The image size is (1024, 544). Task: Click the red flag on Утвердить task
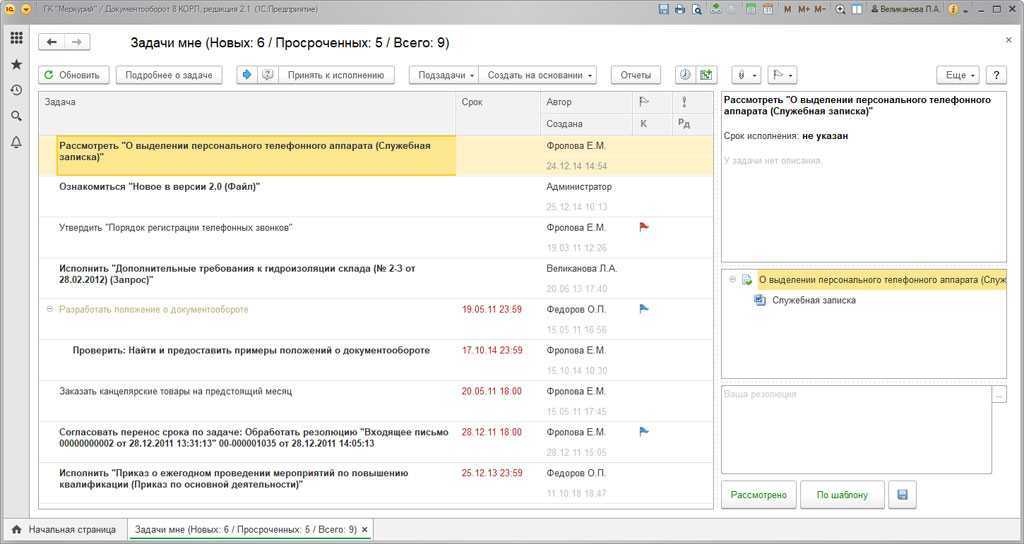pyautogui.click(x=644, y=227)
